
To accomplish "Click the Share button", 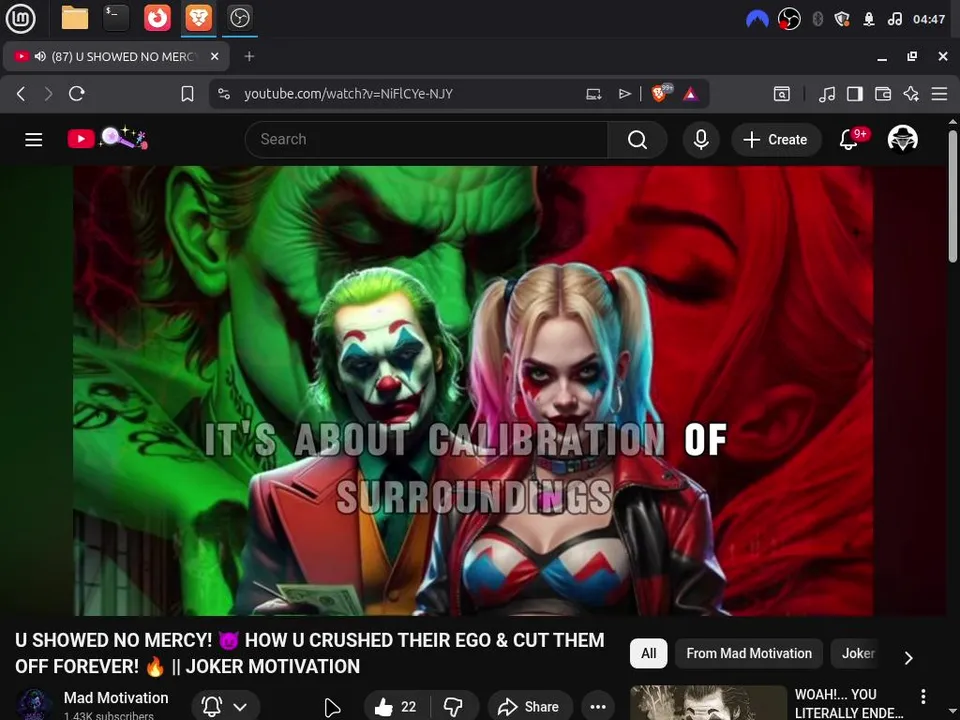I will pyautogui.click(x=530, y=707).
